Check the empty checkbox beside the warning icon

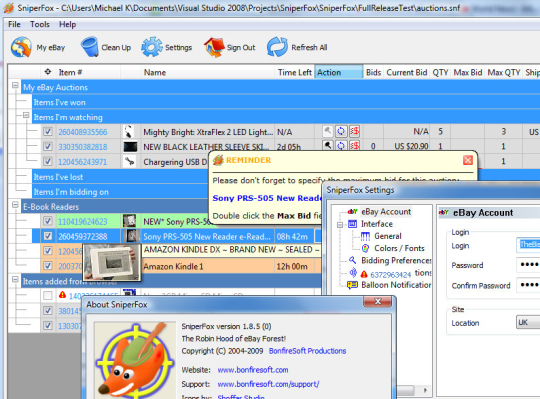(x=48, y=295)
